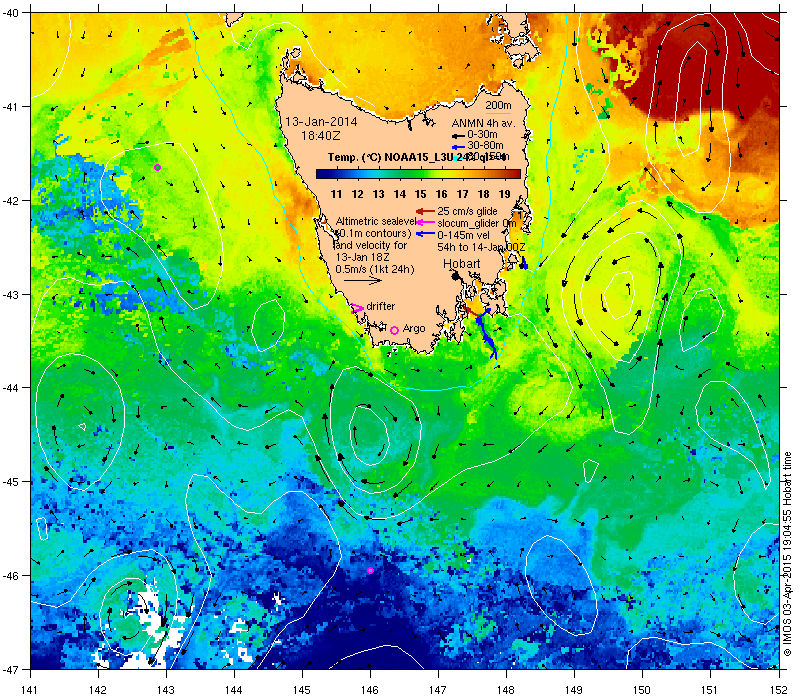Click the magenta slocum_glider legend arrow
The image size is (800, 700).
425,222
